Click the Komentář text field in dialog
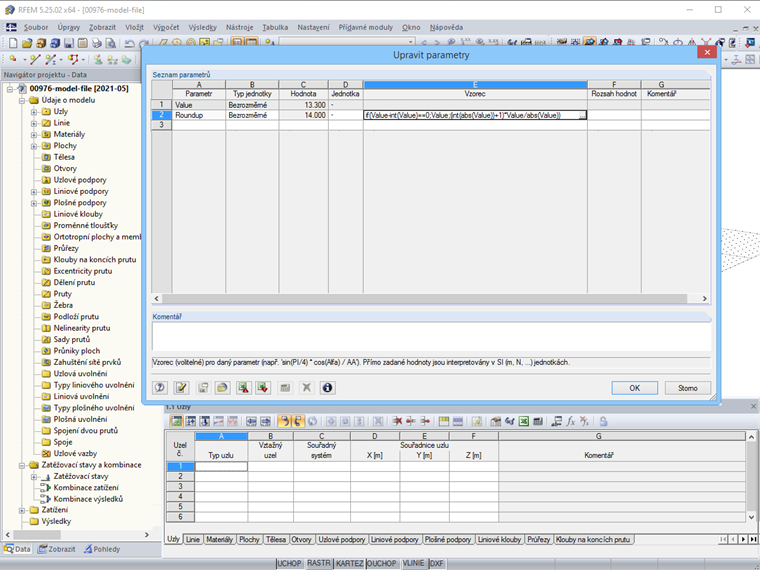This screenshot has height=570, width=760. 431,336
